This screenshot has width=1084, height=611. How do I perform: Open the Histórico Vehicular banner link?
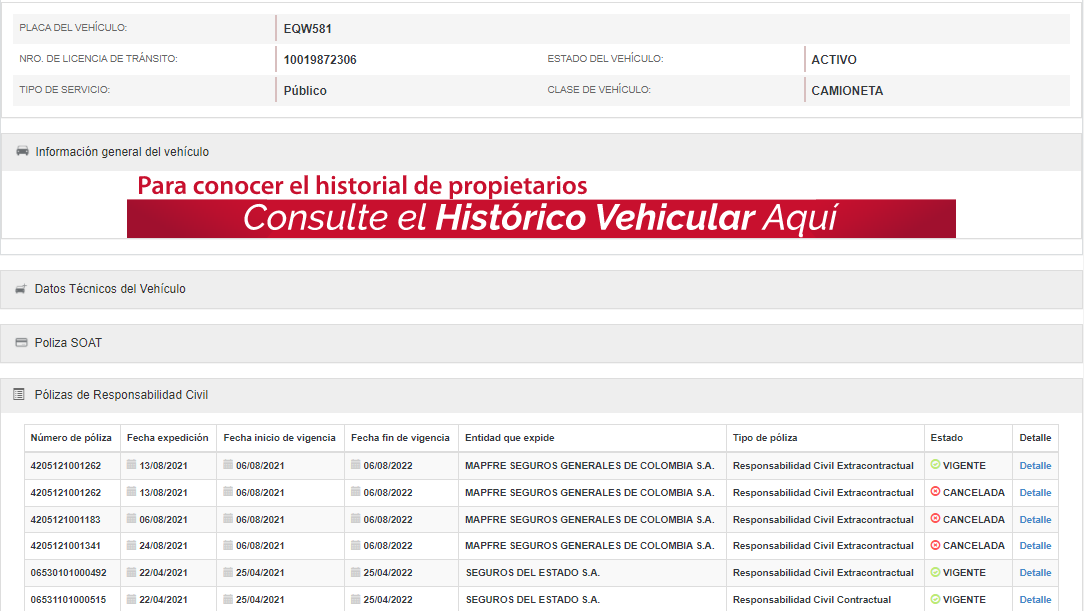point(541,218)
